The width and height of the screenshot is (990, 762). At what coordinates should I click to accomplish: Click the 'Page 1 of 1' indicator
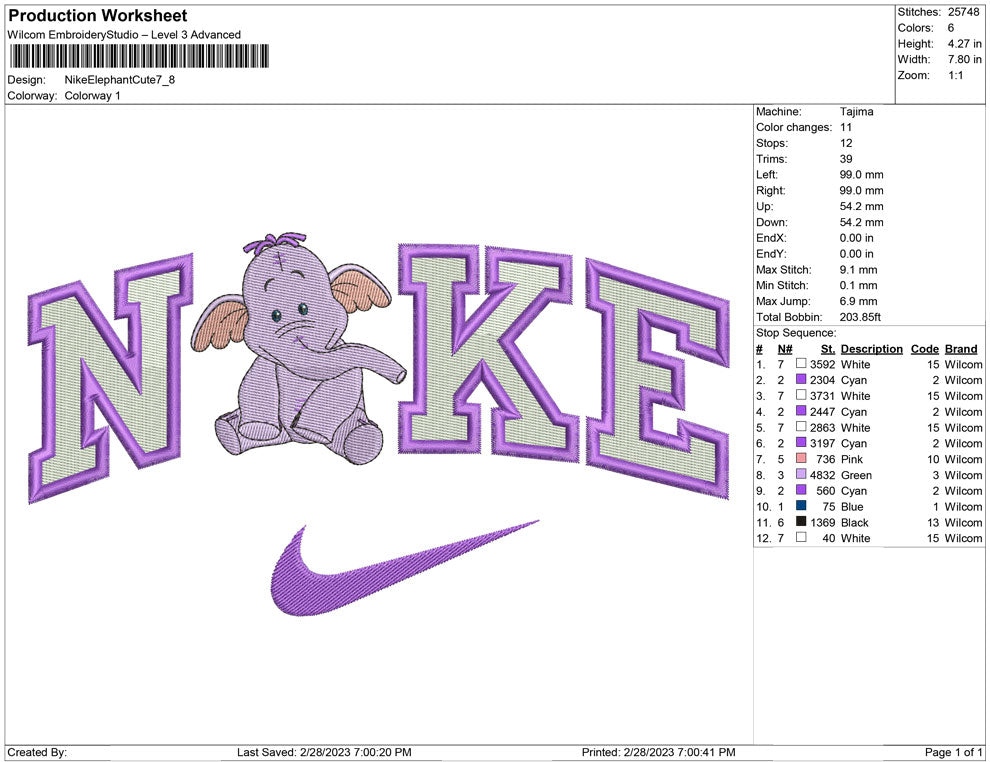(x=953, y=752)
